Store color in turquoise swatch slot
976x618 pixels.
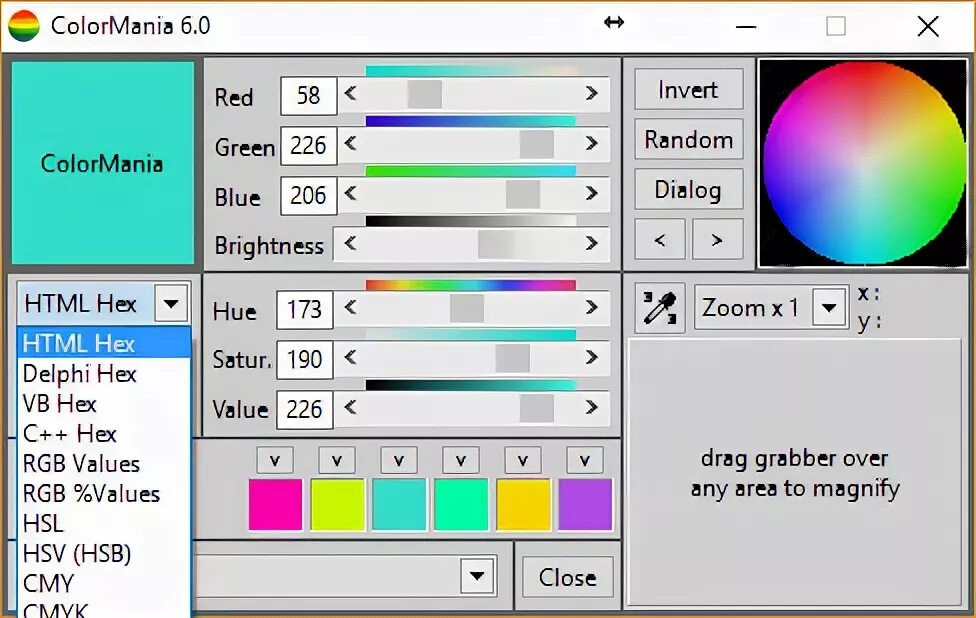[x=399, y=461]
